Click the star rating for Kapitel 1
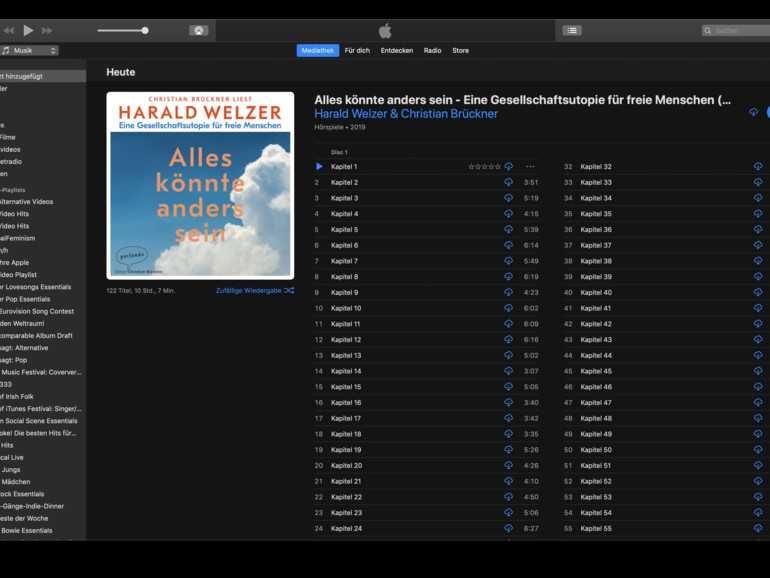770x578 pixels. pyautogui.click(x=484, y=166)
